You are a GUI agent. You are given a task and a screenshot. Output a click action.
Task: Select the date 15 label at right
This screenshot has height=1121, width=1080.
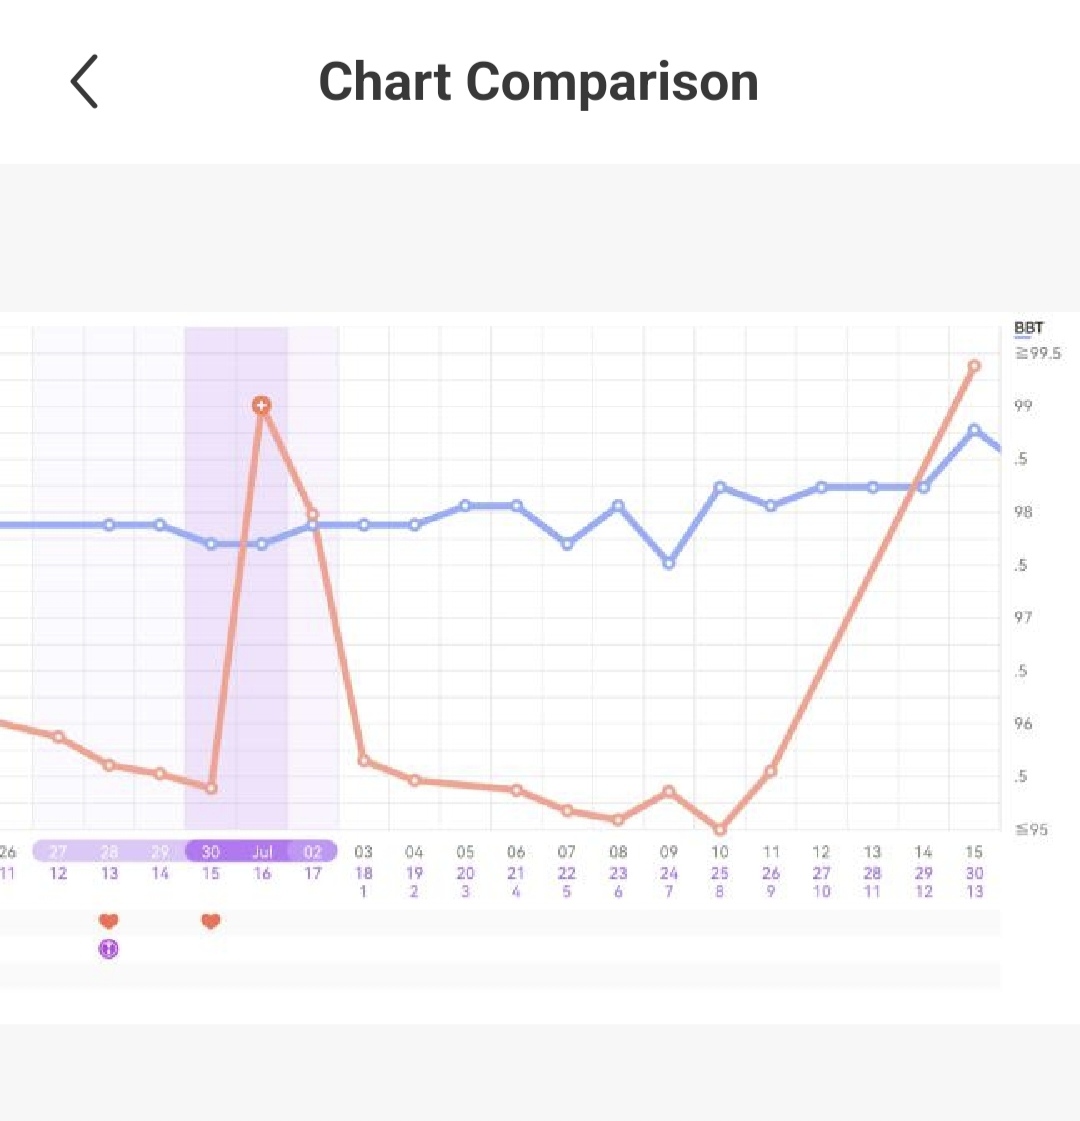point(974,852)
